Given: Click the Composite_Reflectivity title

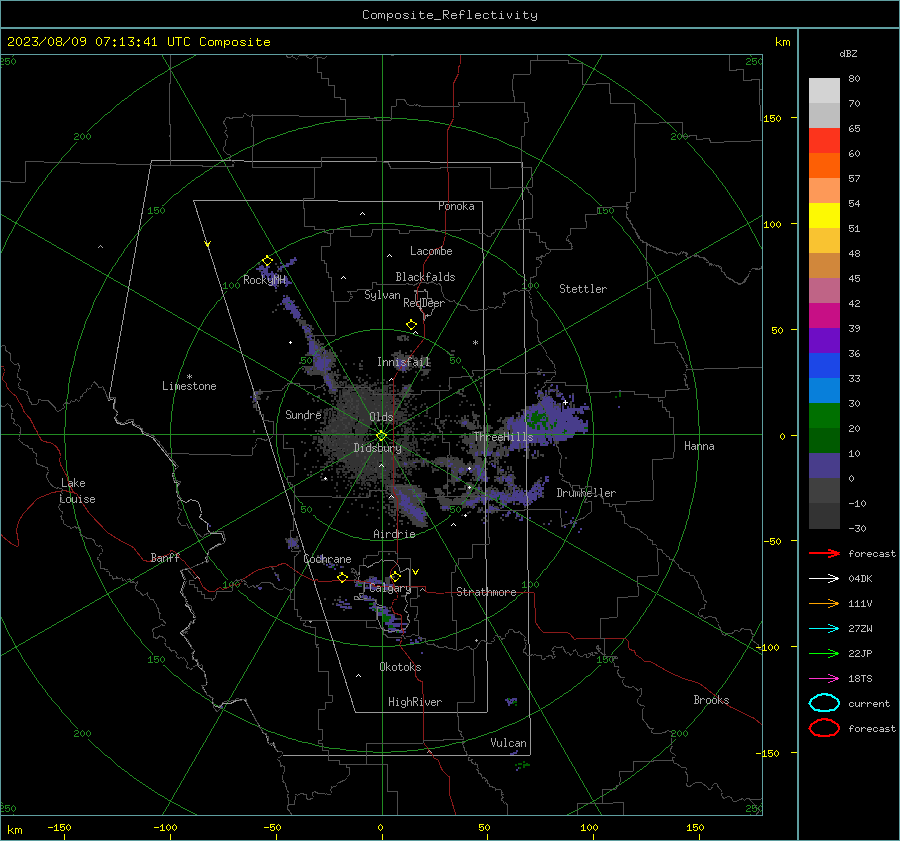Looking at the screenshot, I should click(x=450, y=15).
